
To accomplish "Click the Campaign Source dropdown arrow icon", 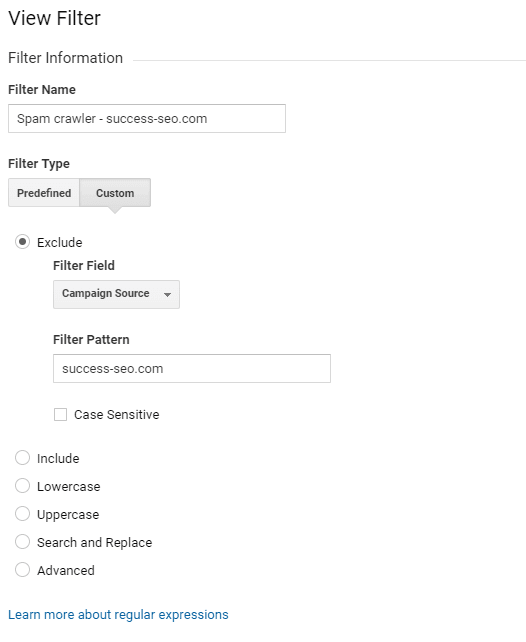I will coord(167,294).
